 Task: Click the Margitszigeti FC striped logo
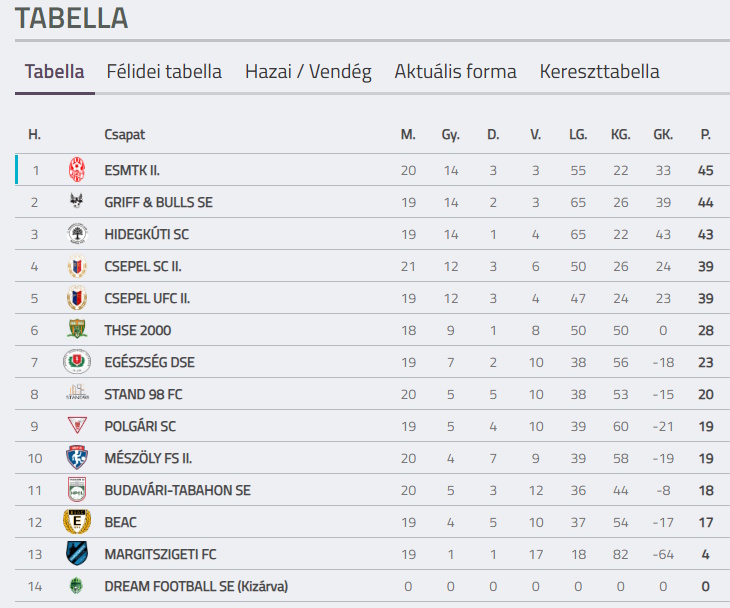pyautogui.click(x=77, y=554)
